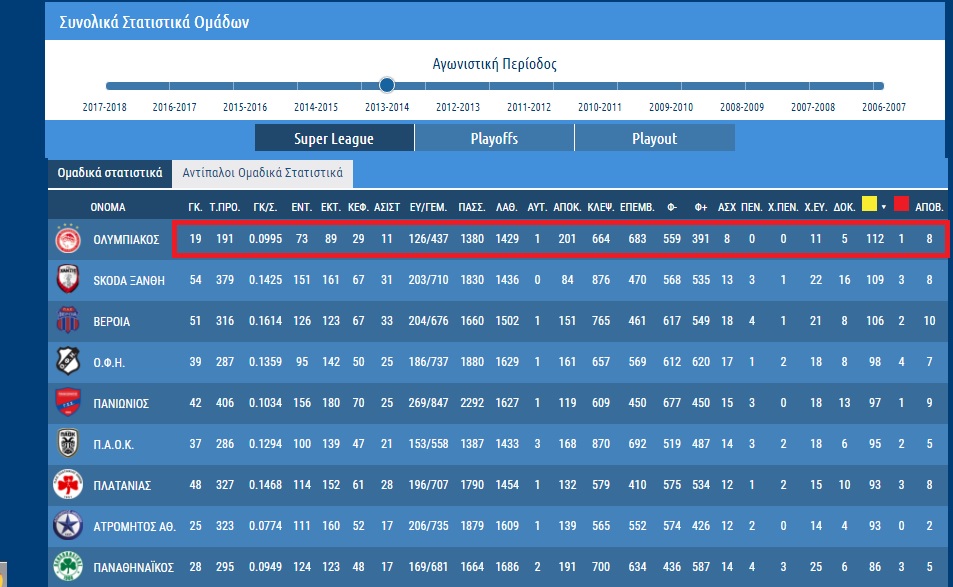
Task: Sort table by ΑΠΟΒ. column header
Action: (x=929, y=207)
